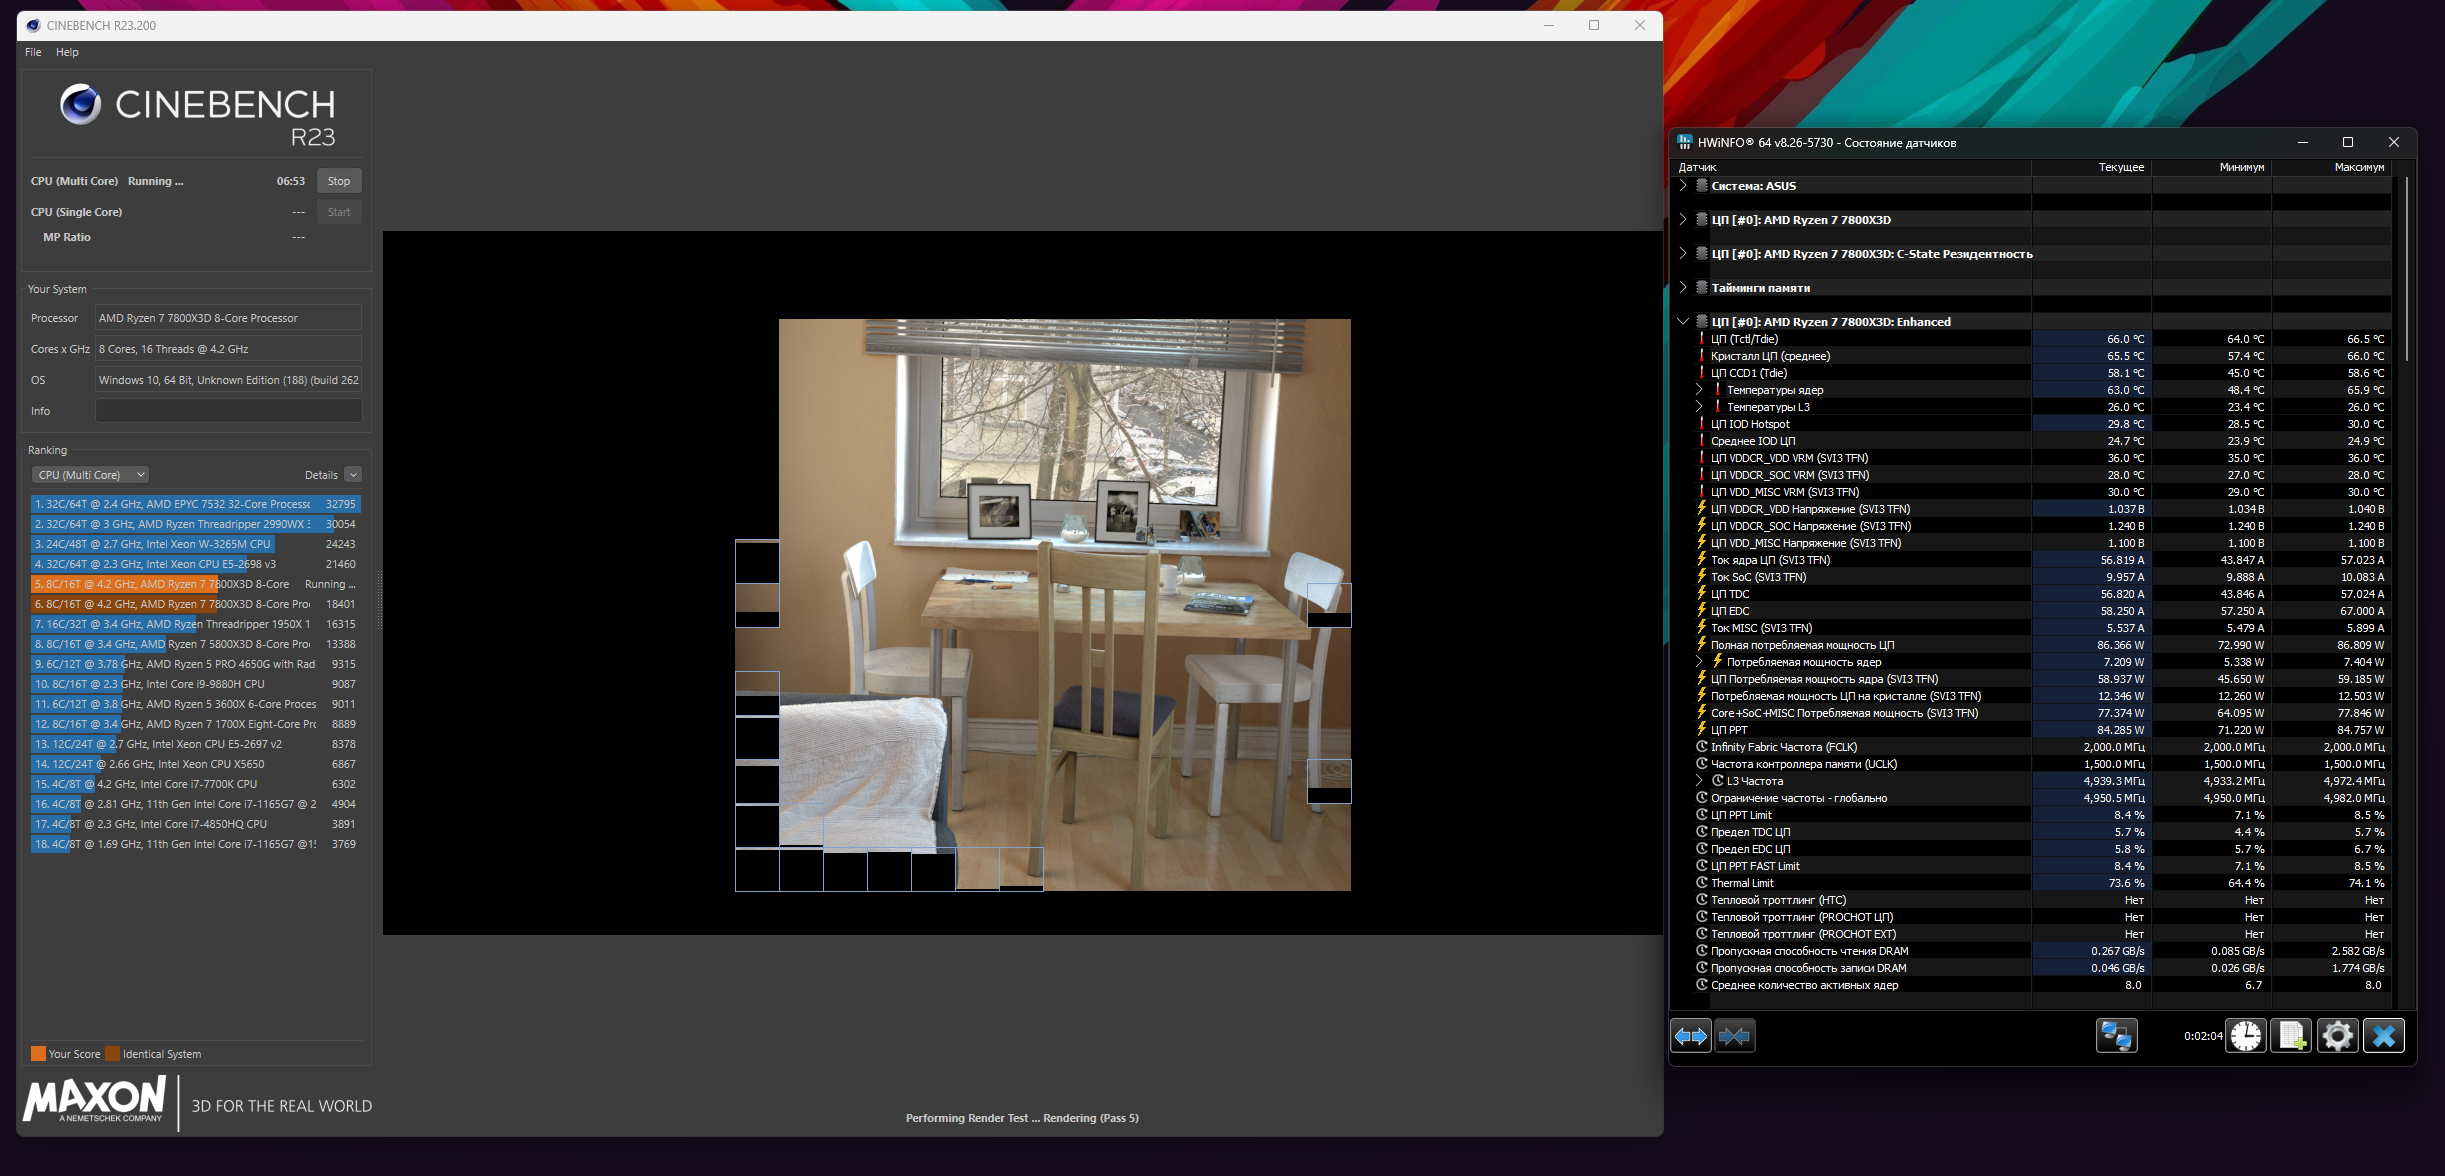
Task: Expand the Система: ASUS sensor group
Action: 1683,186
